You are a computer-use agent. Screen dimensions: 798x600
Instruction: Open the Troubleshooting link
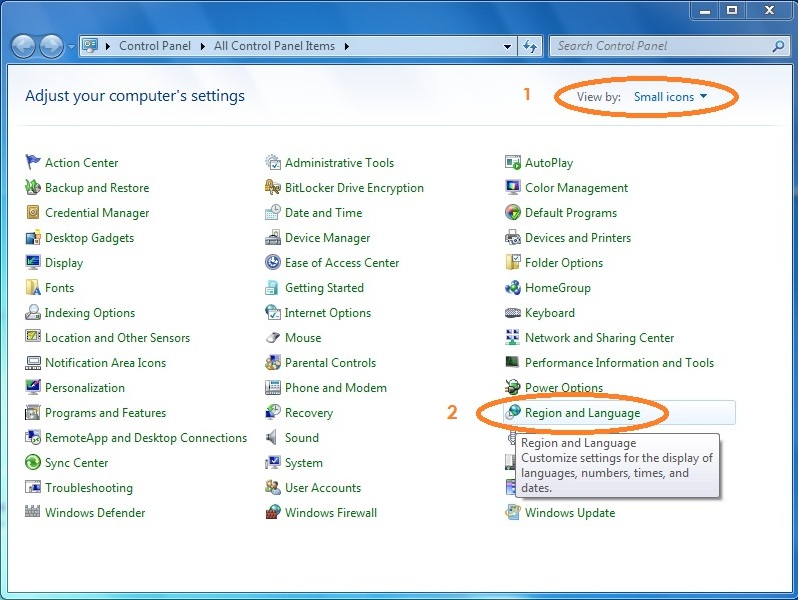pyautogui.click(x=89, y=488)
